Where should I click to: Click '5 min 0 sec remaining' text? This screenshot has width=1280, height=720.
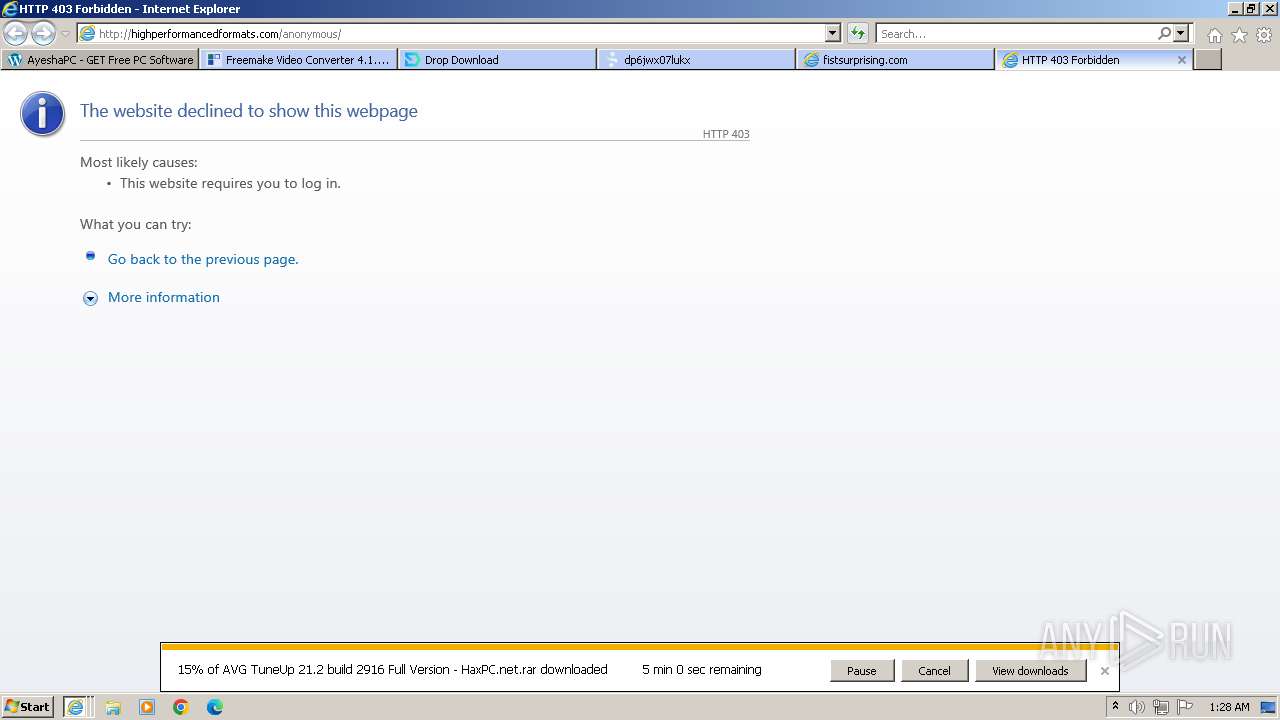pyautogui.click(x=702, y=670)
